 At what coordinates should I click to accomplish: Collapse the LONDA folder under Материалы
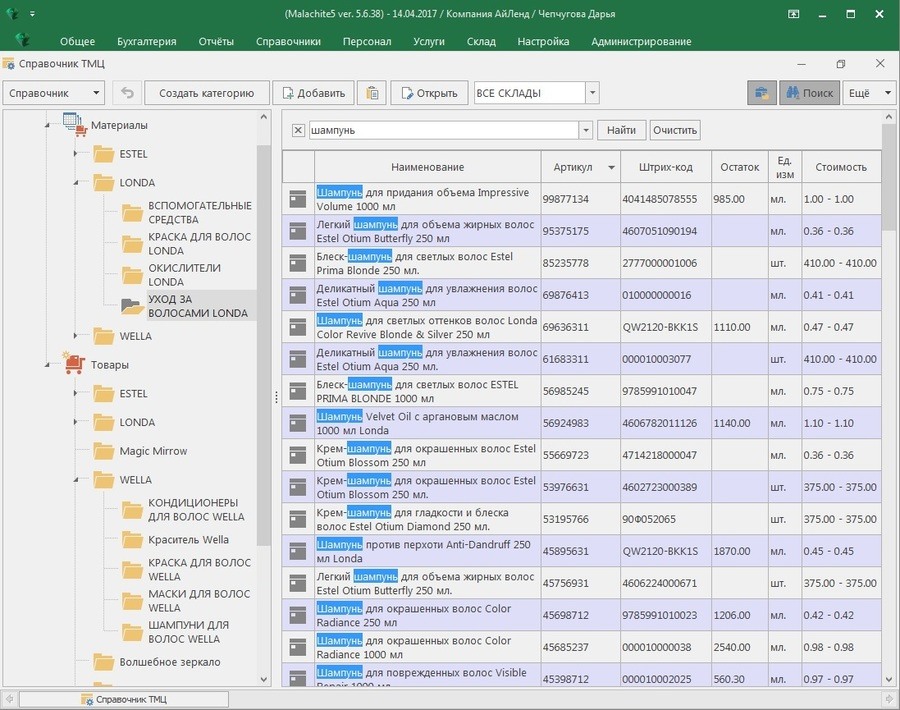pyautogui.click(x=76, y=183)
